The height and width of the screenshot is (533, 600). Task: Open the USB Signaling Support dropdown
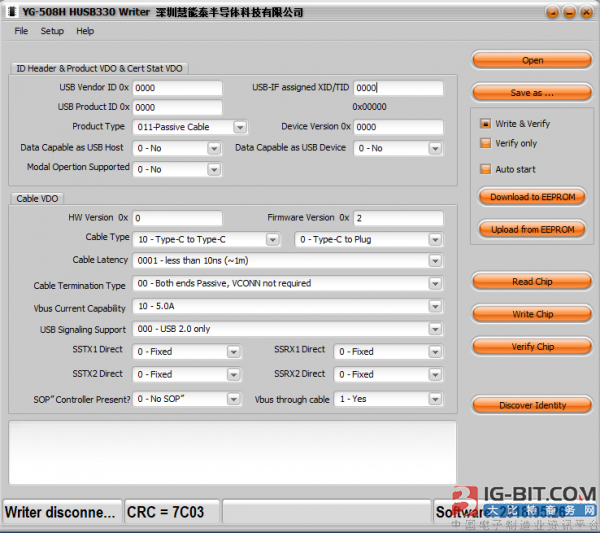[x=435, y=329]
